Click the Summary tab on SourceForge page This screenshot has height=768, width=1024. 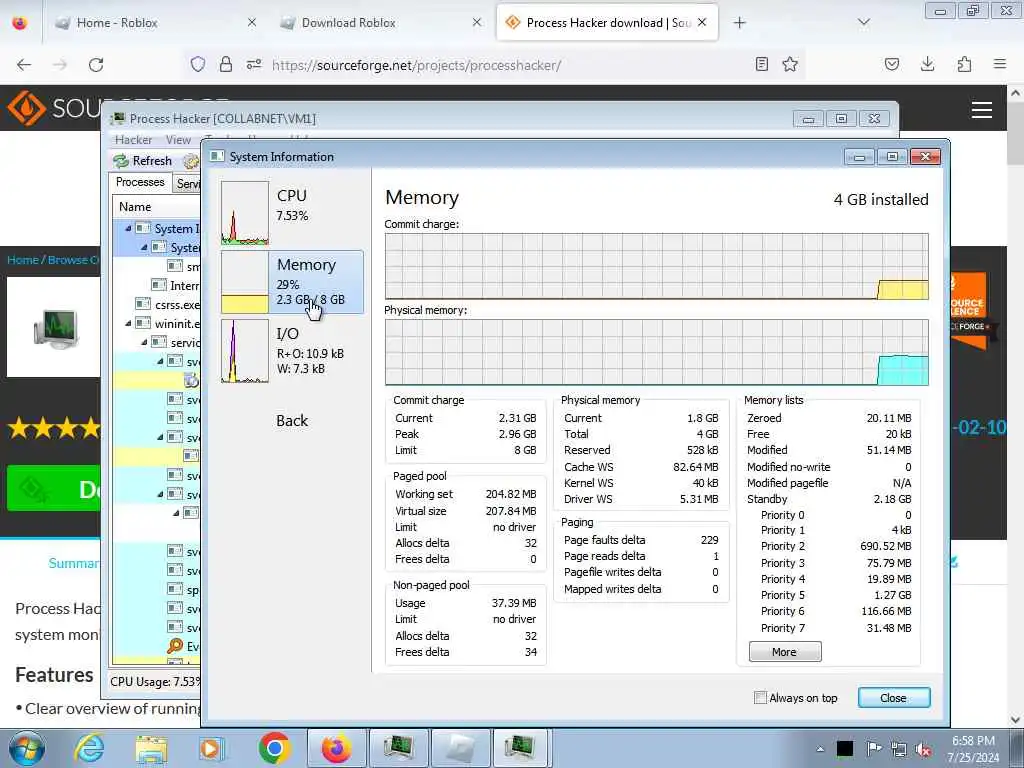click(74, 563)
